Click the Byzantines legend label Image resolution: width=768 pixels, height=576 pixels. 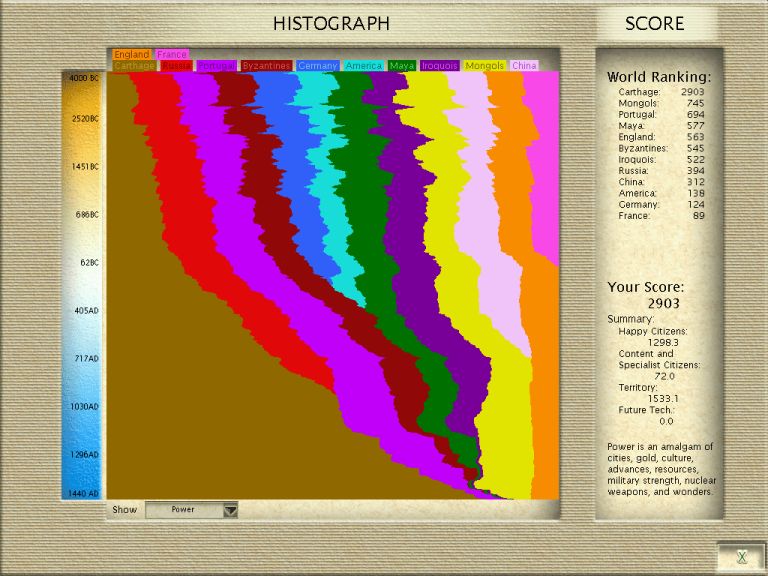tap(266, 66)
